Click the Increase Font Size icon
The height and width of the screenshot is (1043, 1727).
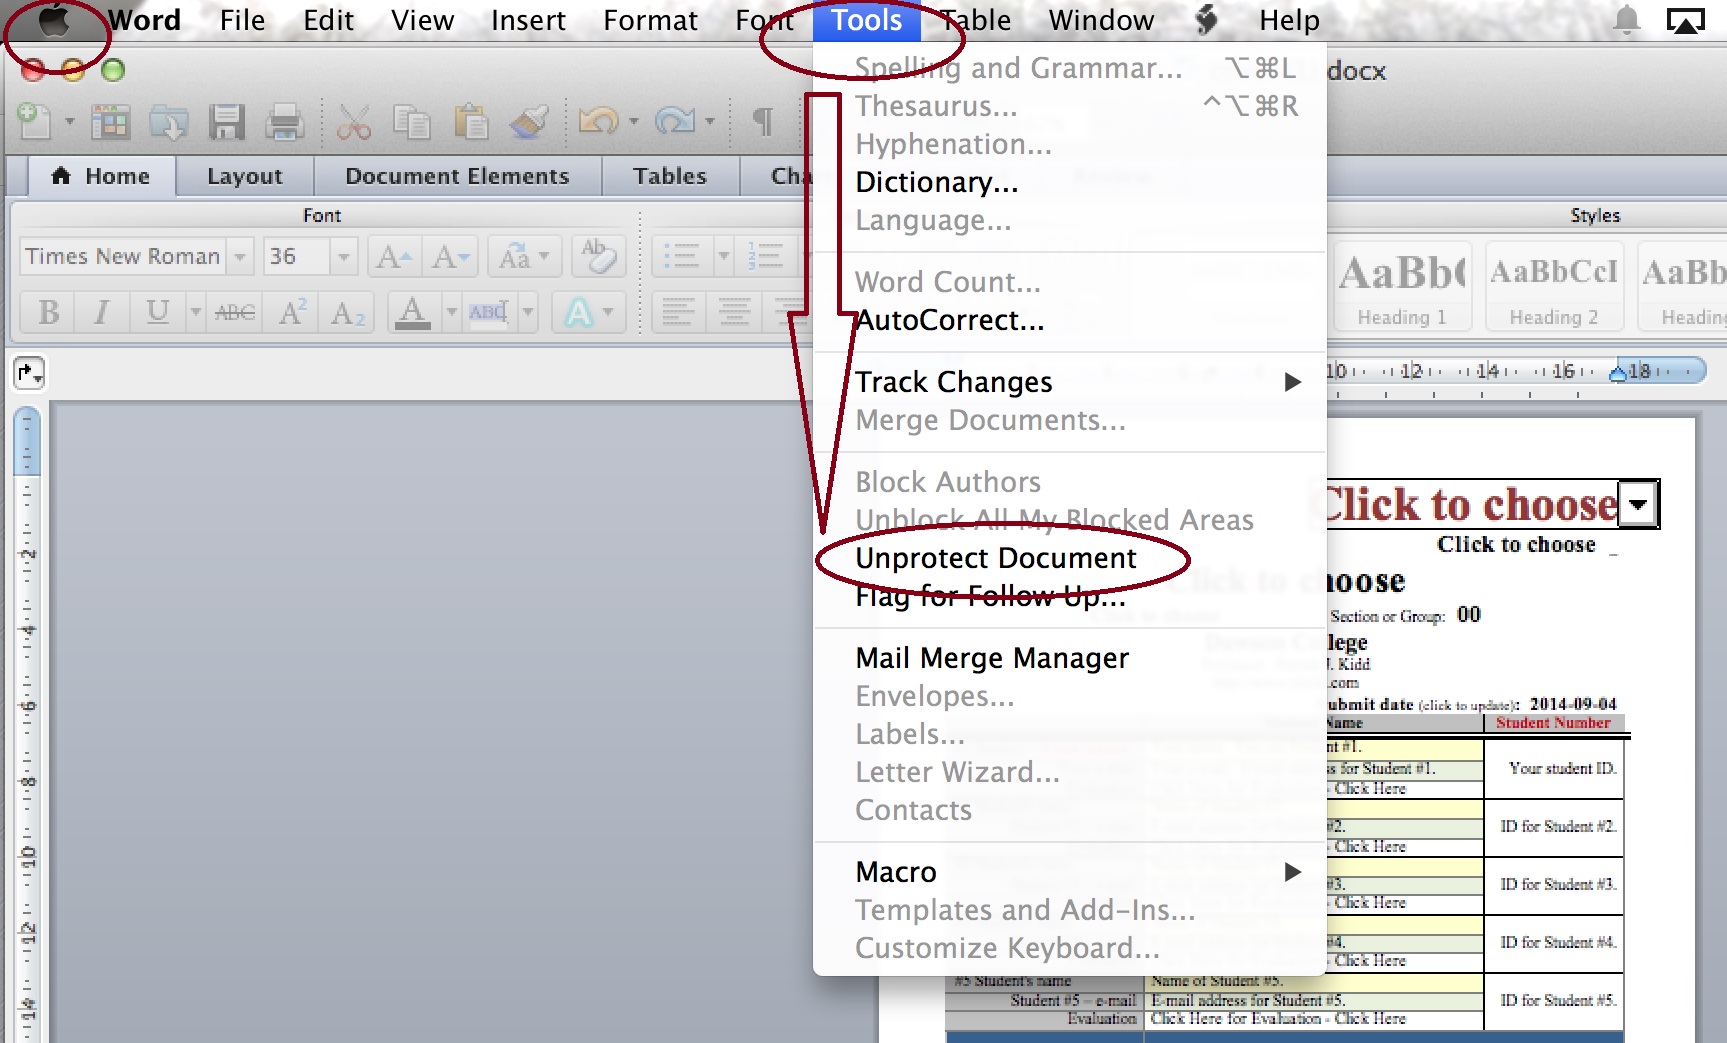click(x=394, y=257)
